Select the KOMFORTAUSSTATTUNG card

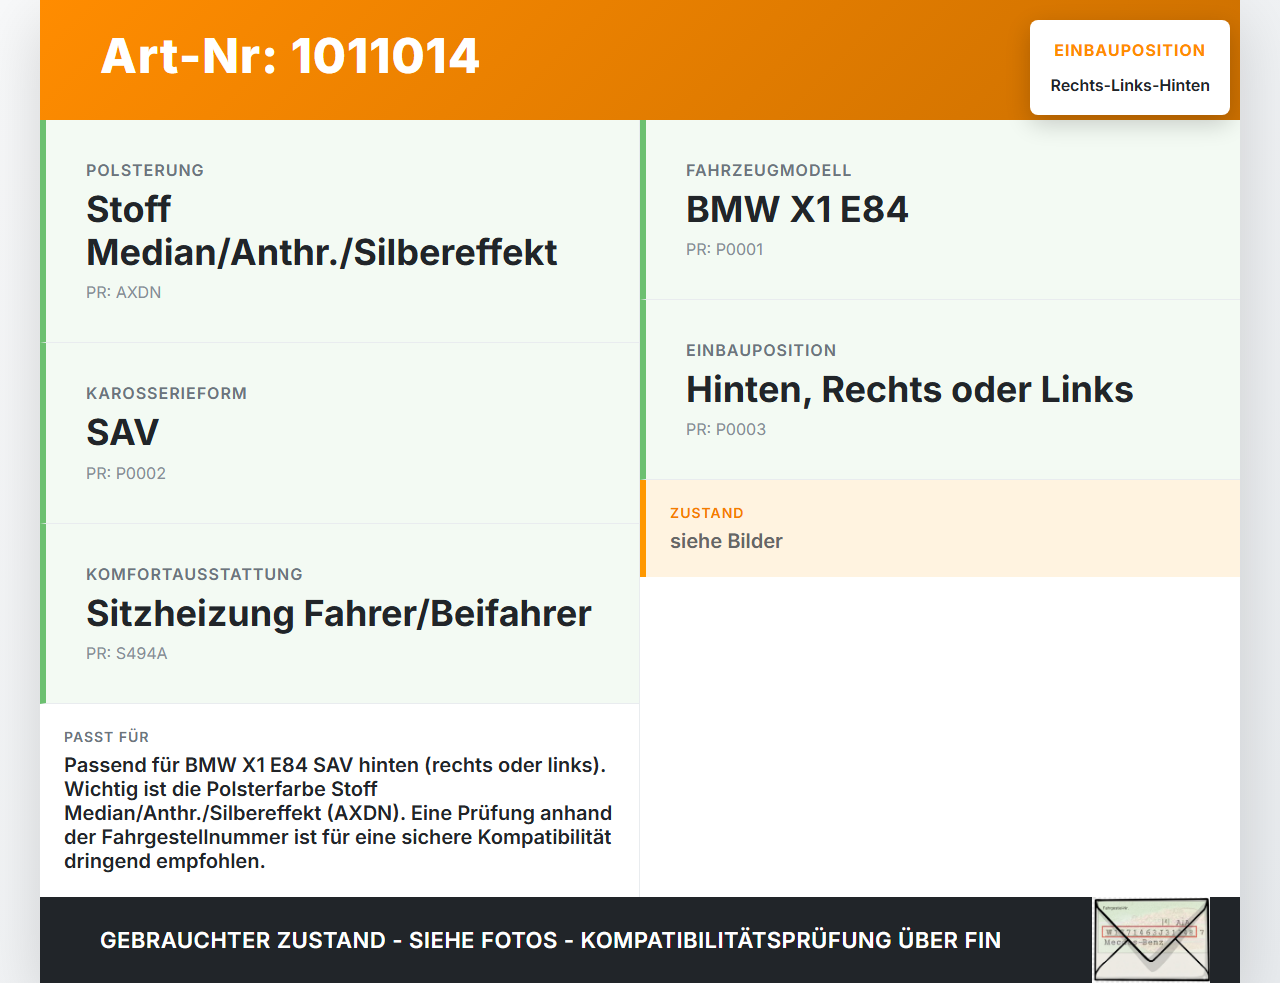tap(340, 613)
